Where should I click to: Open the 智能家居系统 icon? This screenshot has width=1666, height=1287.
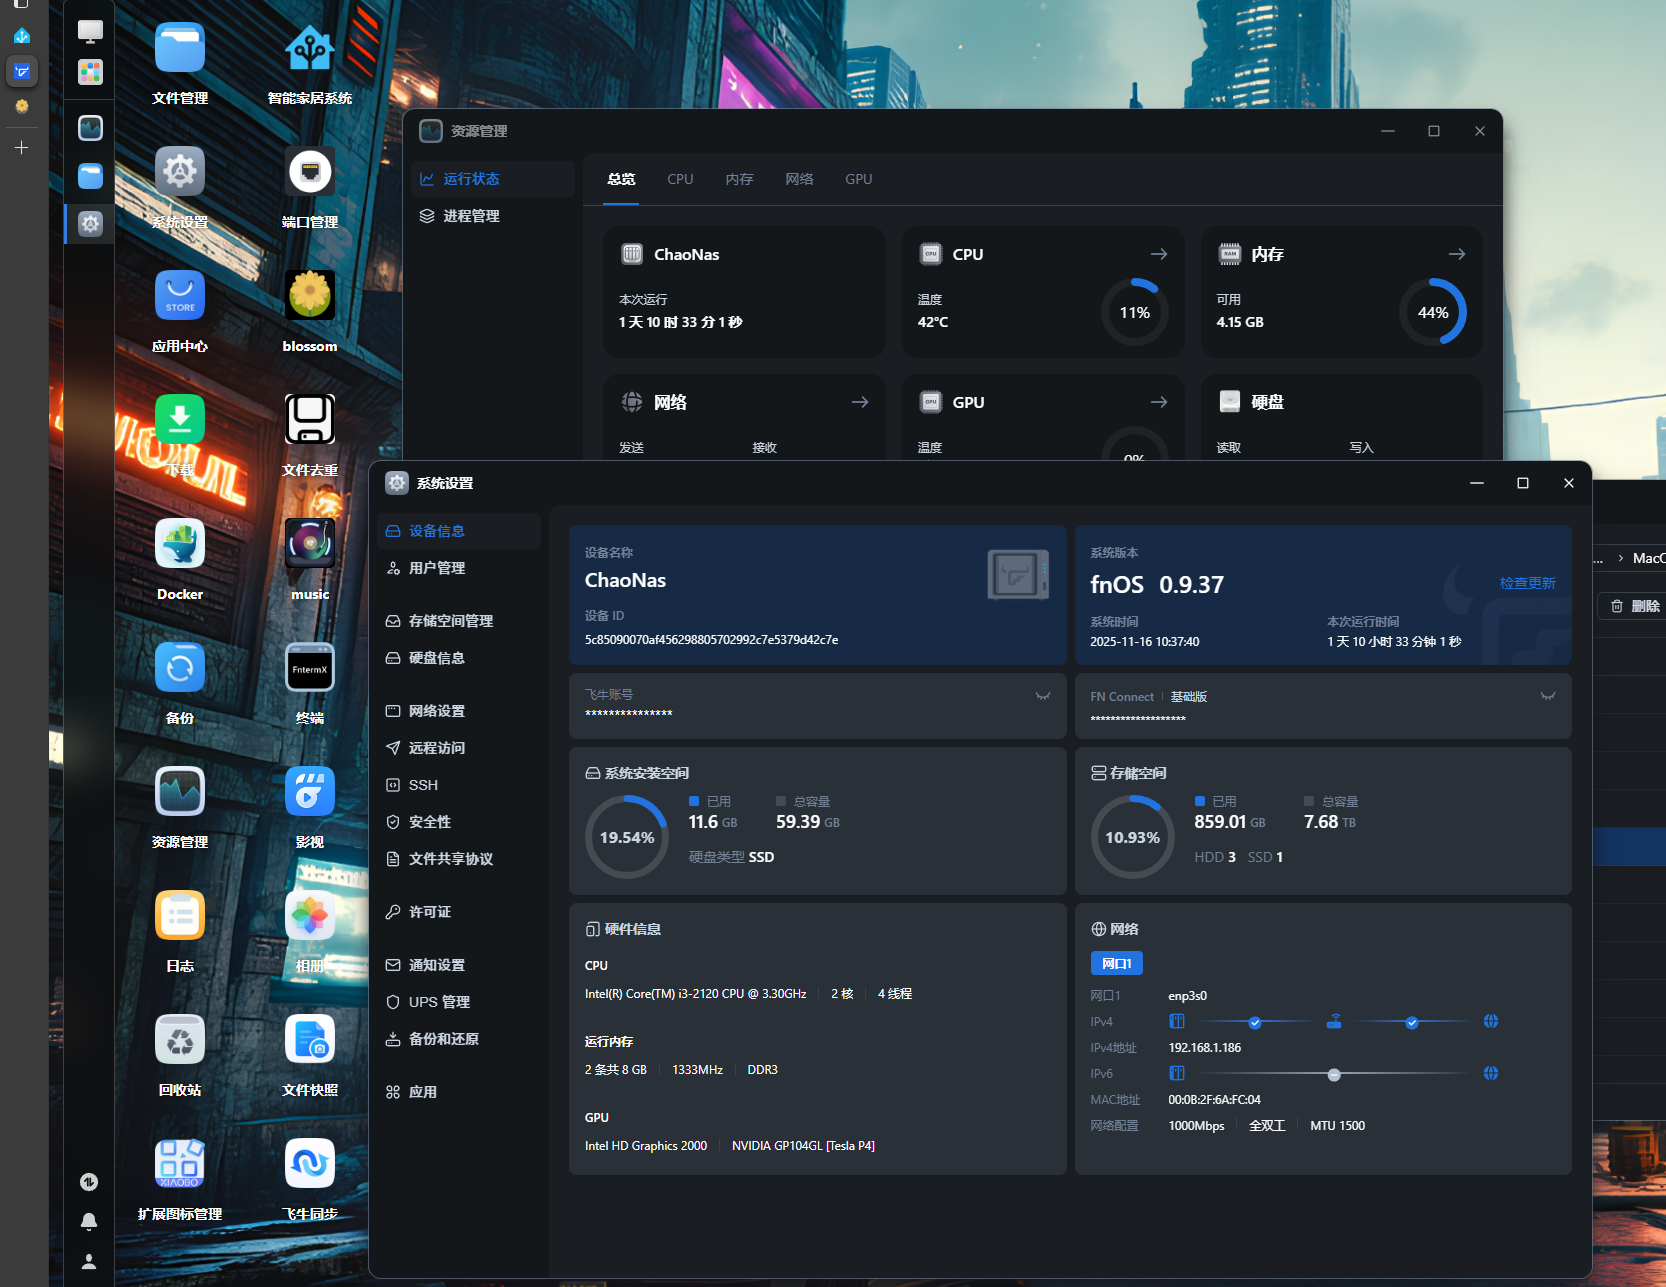pyautogui.click(x=310, y=49)
